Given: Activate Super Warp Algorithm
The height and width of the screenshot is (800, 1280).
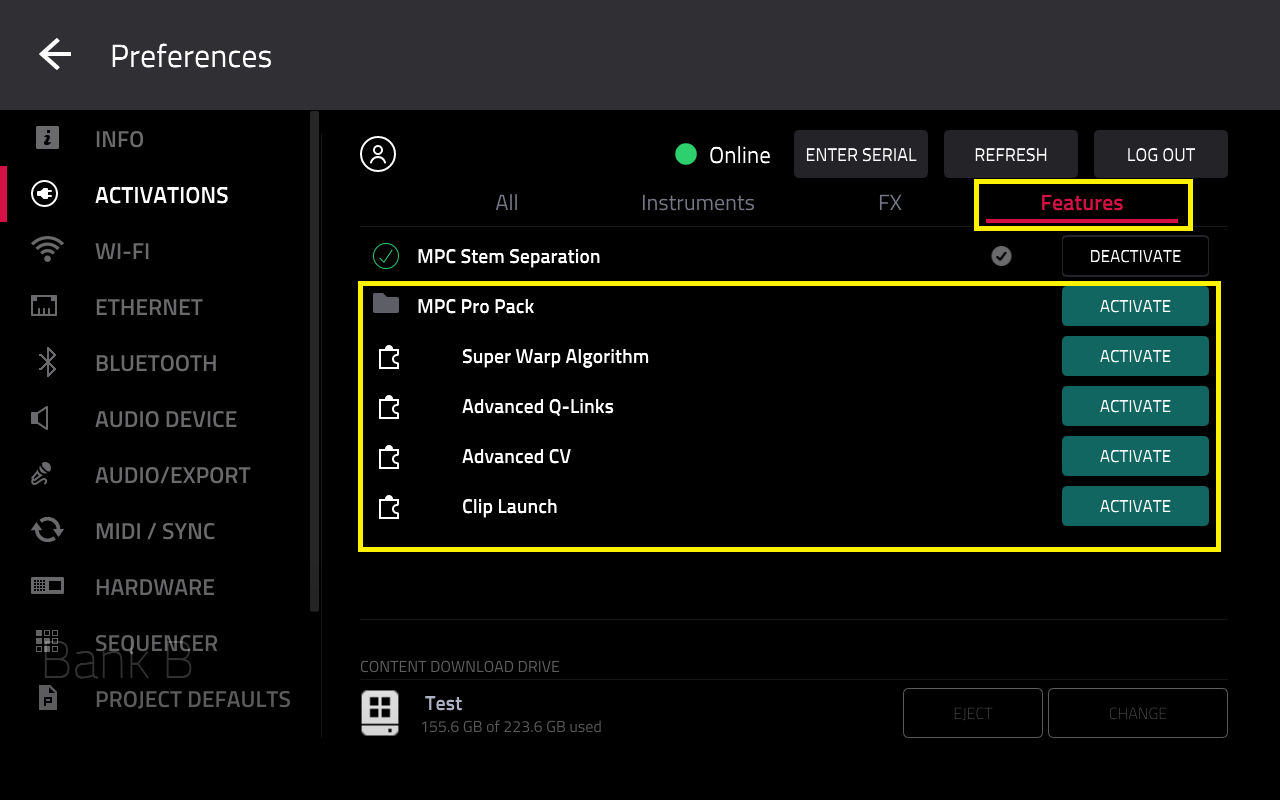Looking at the screenshot, I should coord(1135,356).
